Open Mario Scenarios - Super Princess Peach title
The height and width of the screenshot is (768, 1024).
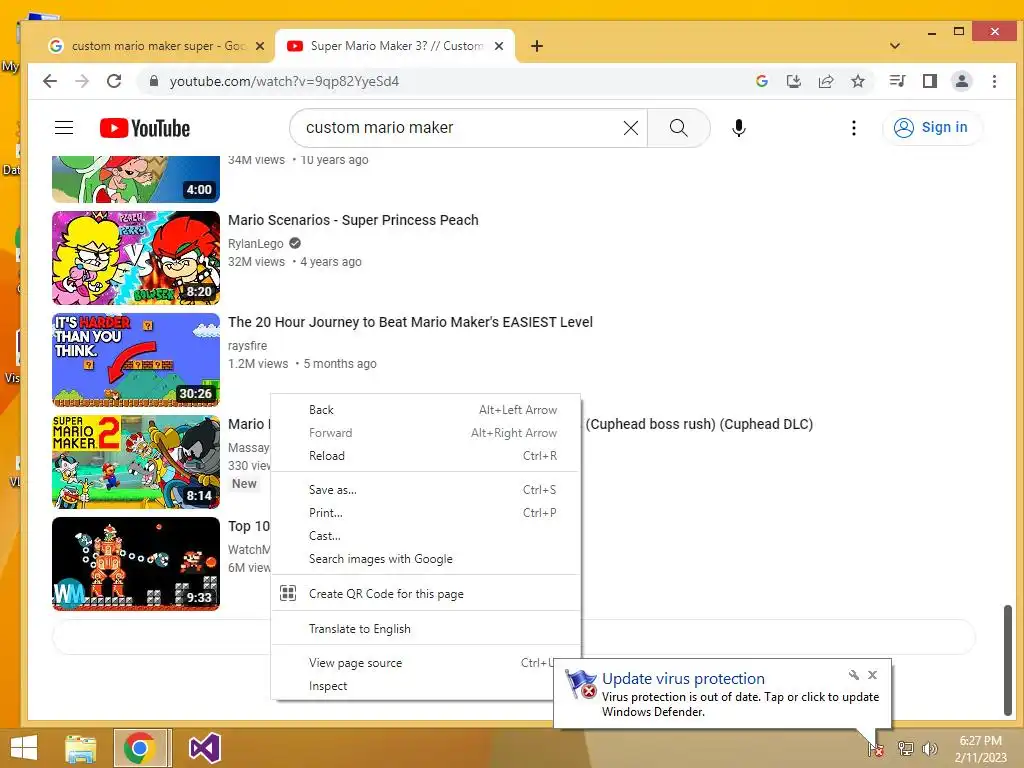pyautogui.click(x=353, y=220)
